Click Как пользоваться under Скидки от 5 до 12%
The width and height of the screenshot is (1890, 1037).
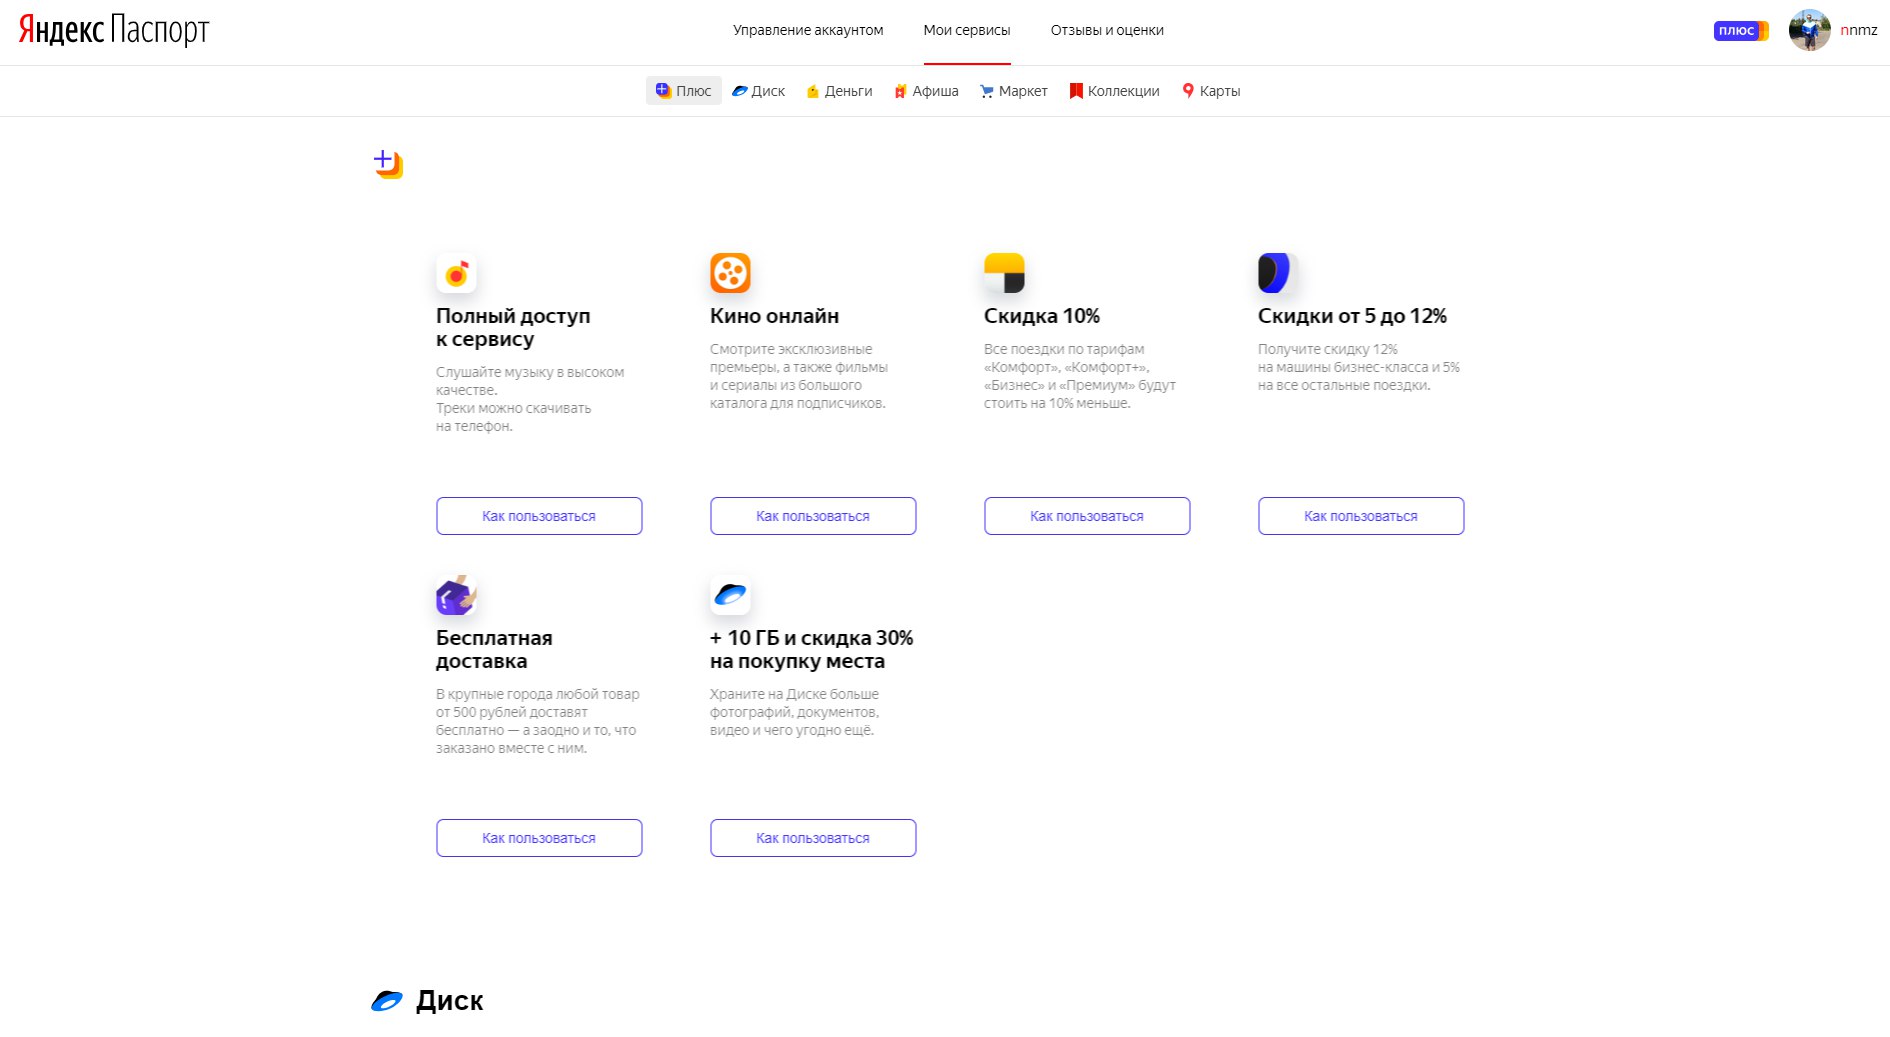(x=1361, y=516)
